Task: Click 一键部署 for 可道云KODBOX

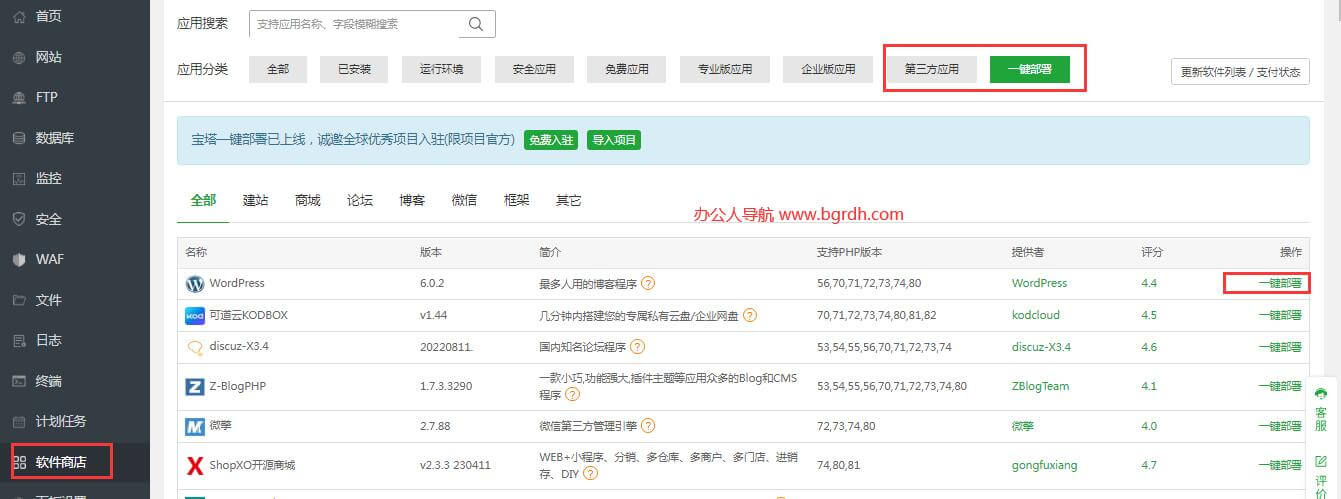Action: tap(1280, 315)
